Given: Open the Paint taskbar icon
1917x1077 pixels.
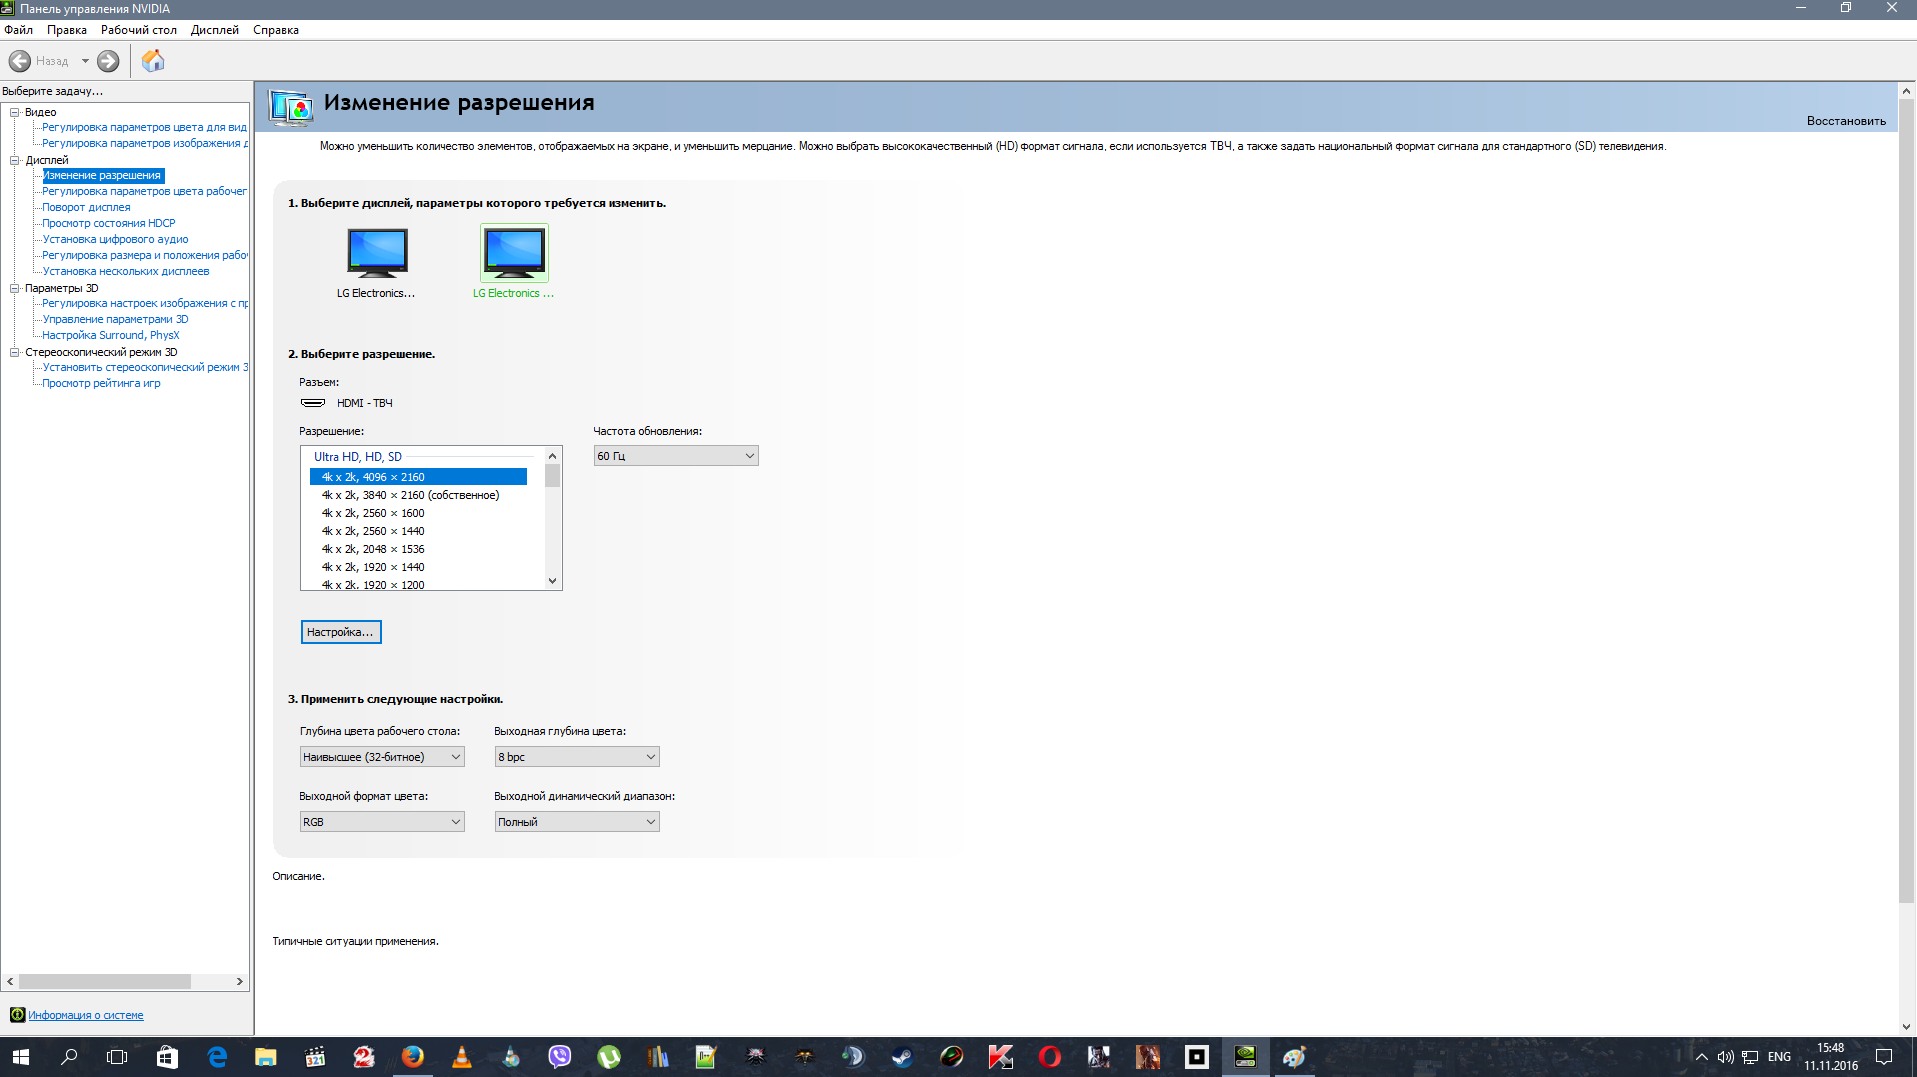Looking at the screenshot, I should (1294, 1057).
